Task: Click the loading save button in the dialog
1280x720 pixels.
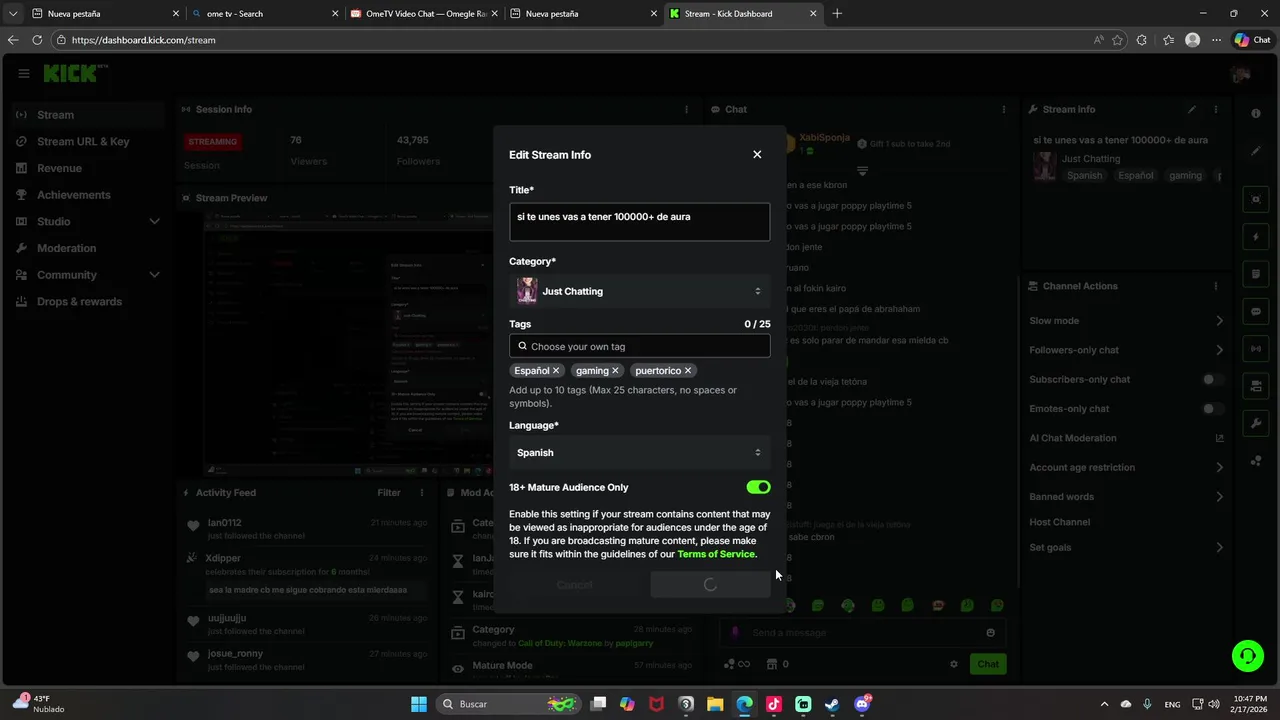Action: (710, 585)
